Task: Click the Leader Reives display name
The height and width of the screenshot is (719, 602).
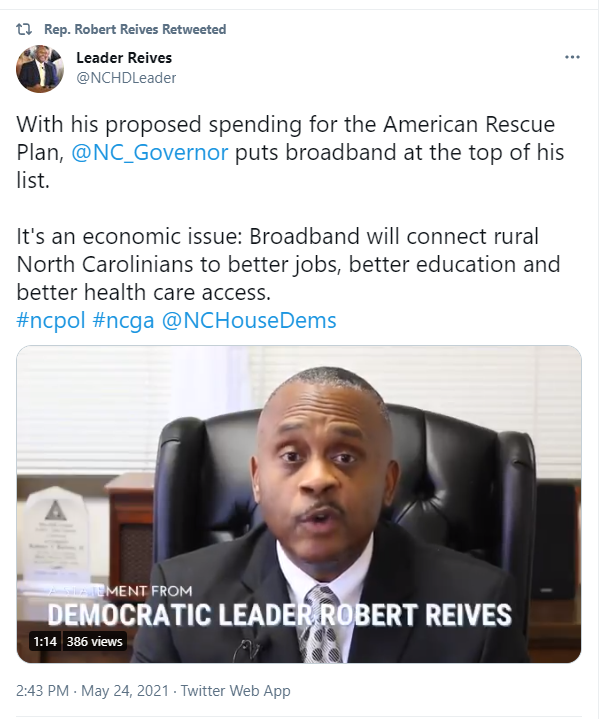Action: (124, 58)
